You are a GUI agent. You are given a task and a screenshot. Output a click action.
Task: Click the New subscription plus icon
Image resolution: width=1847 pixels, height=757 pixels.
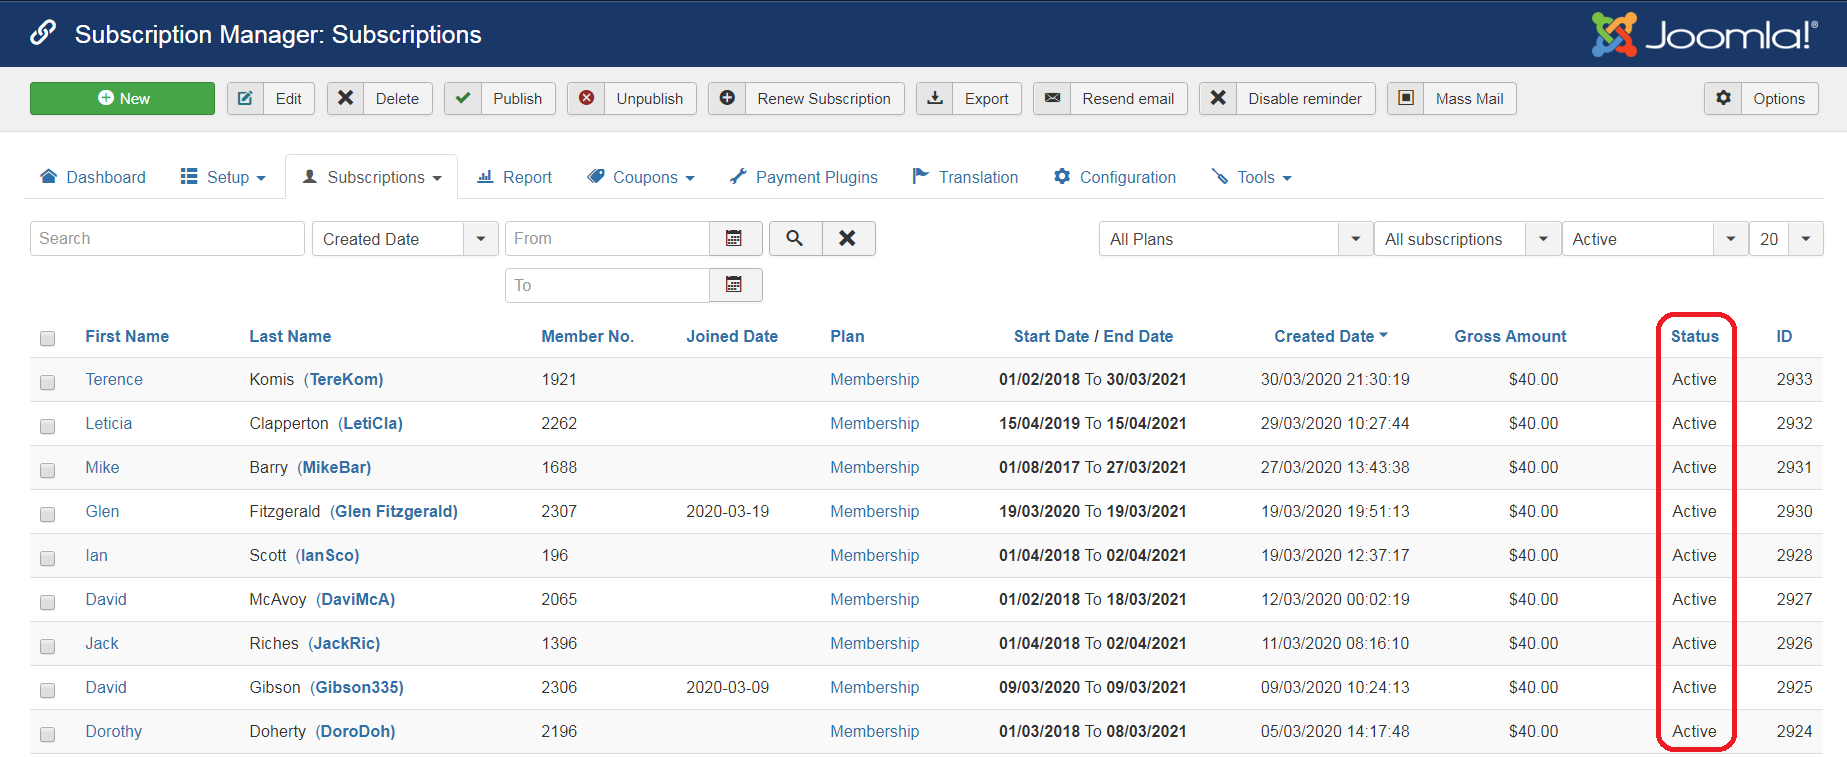pos(105,98)
